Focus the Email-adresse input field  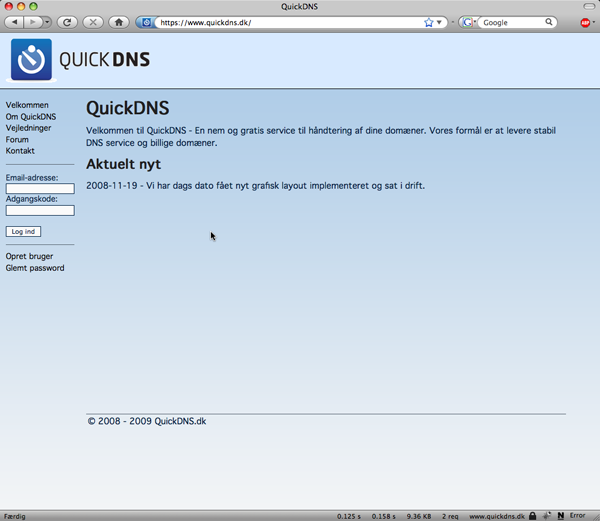tap(40, 189)
